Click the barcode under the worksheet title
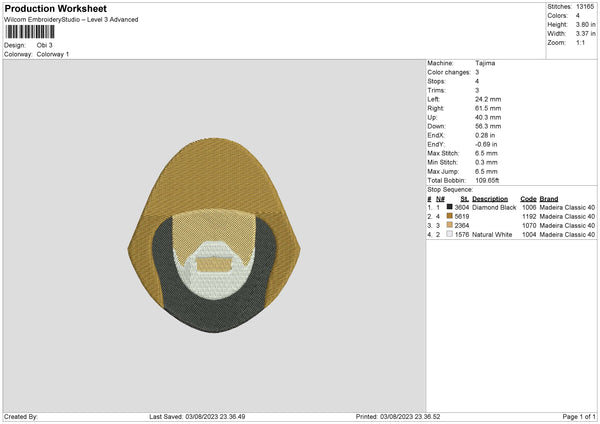This screenshot has width=600, height=424. (32, 33)
